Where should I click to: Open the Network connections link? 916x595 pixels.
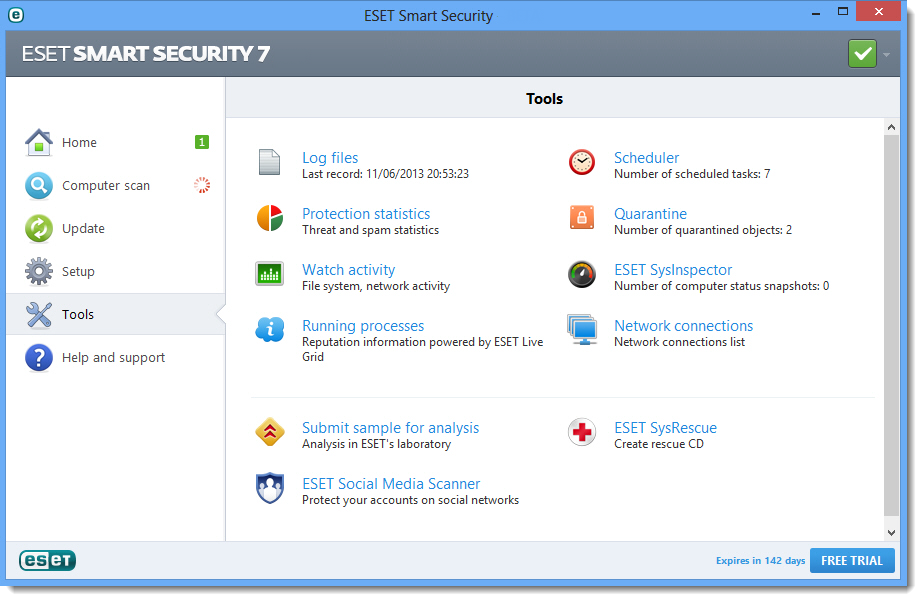[x=683, y=326]
